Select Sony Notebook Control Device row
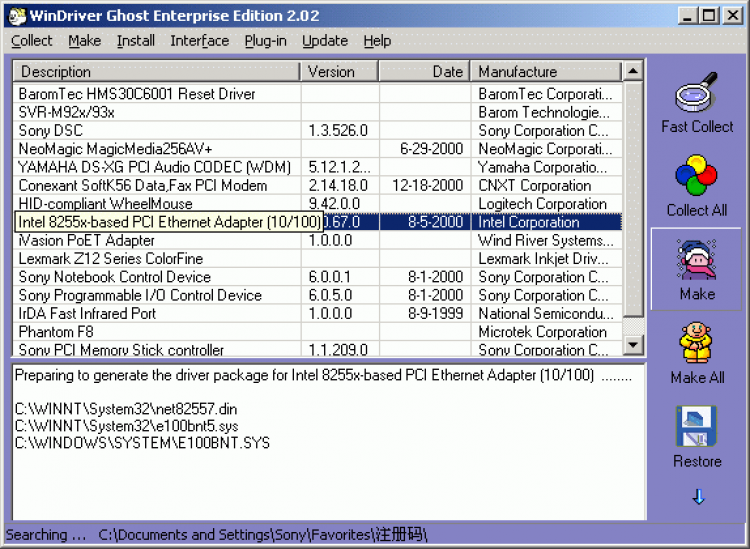The height and width of the screenshot is (549, 750). coord(318,277)
